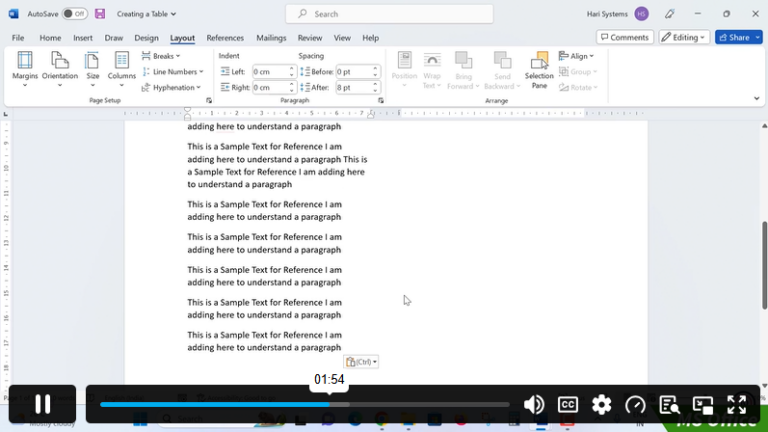This screenshot has height=432, width=768.
Task: Switch to the Draw tab
Action: tap(114, 38)
